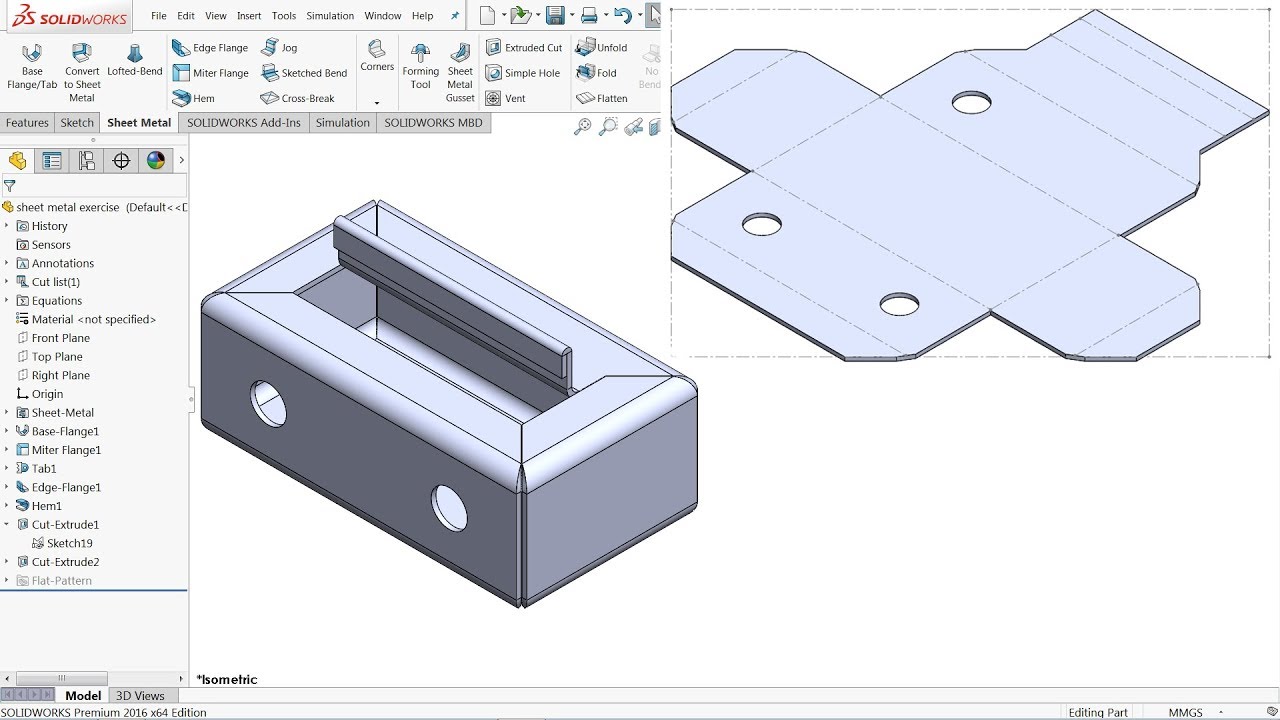The image size is (1280, 720).
Task: Open the Corners dropdown arrow
Action: click(377, 102)
